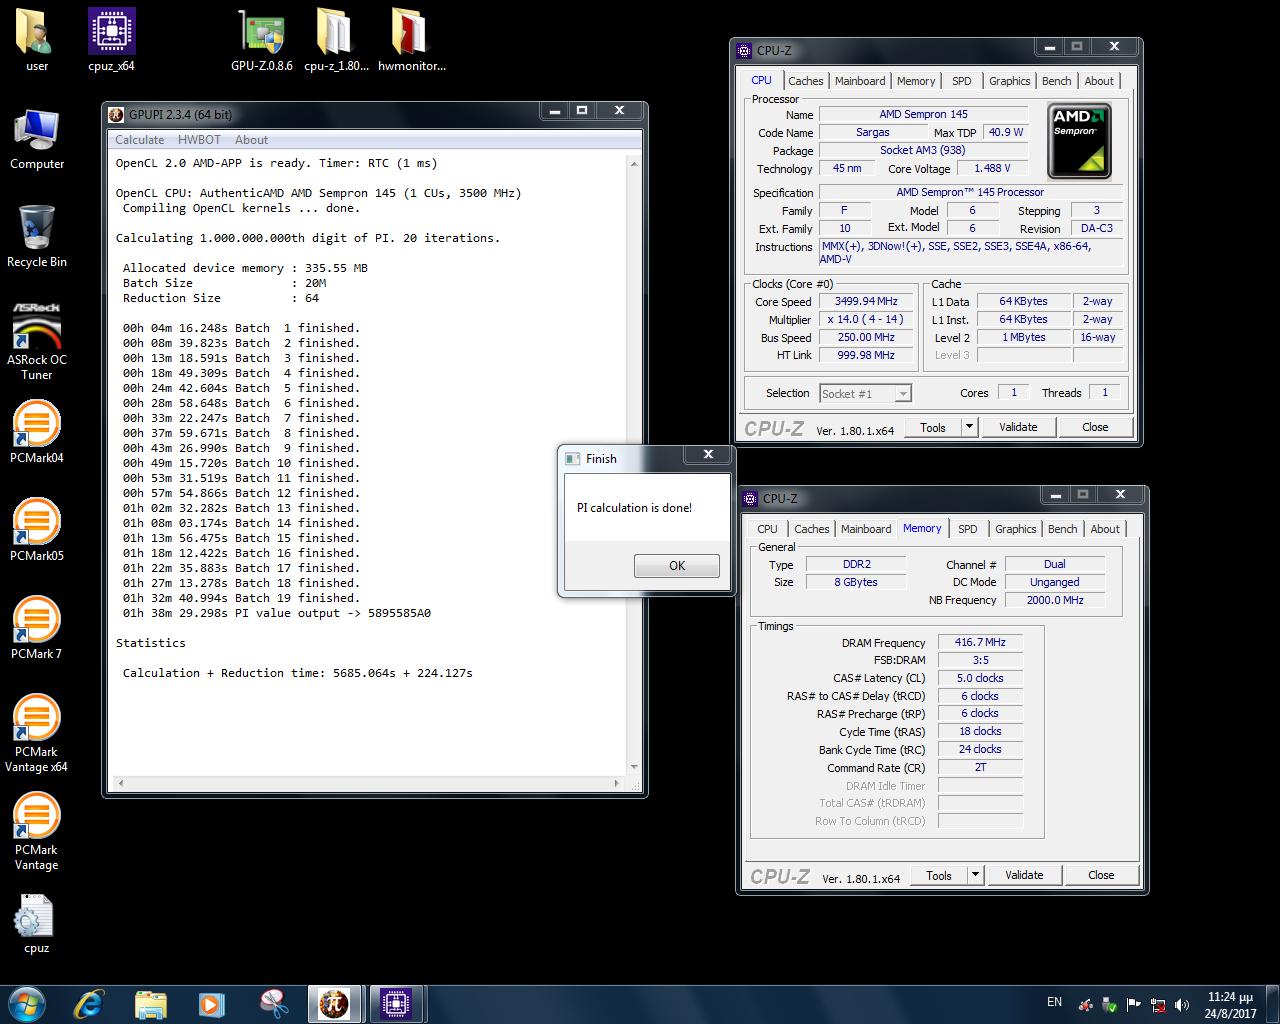Viewport: 1280px width, 1024px height.
Task: Open Graphics tab in upper CPU-Z window
Action: pos(1009,81)
